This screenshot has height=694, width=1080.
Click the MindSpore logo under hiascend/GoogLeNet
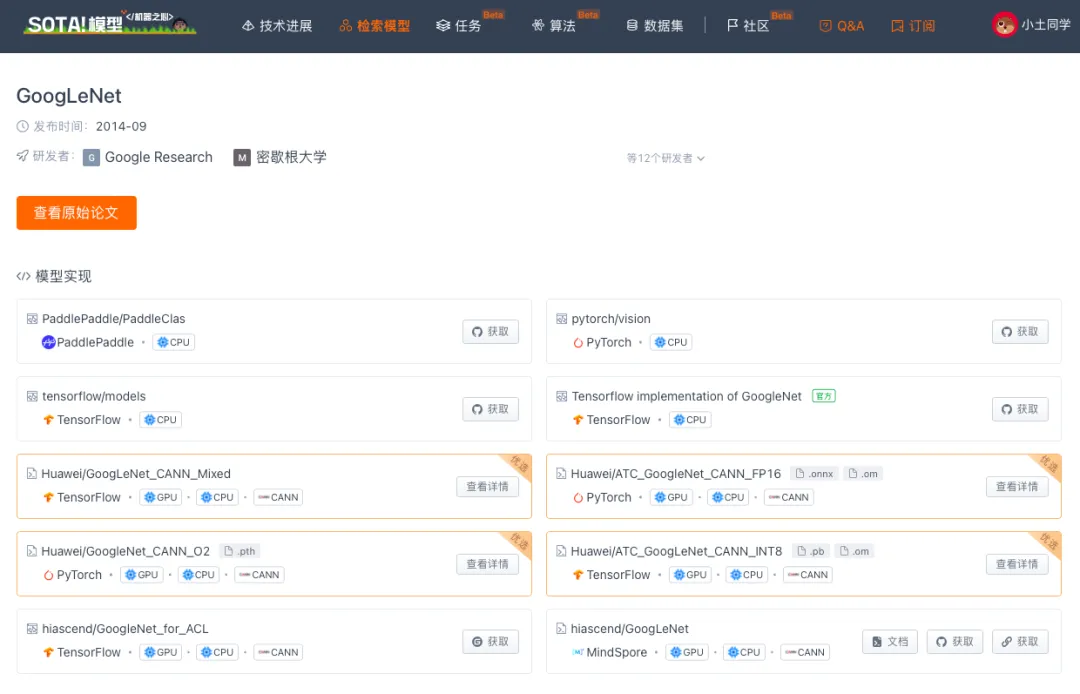[578, 652]
